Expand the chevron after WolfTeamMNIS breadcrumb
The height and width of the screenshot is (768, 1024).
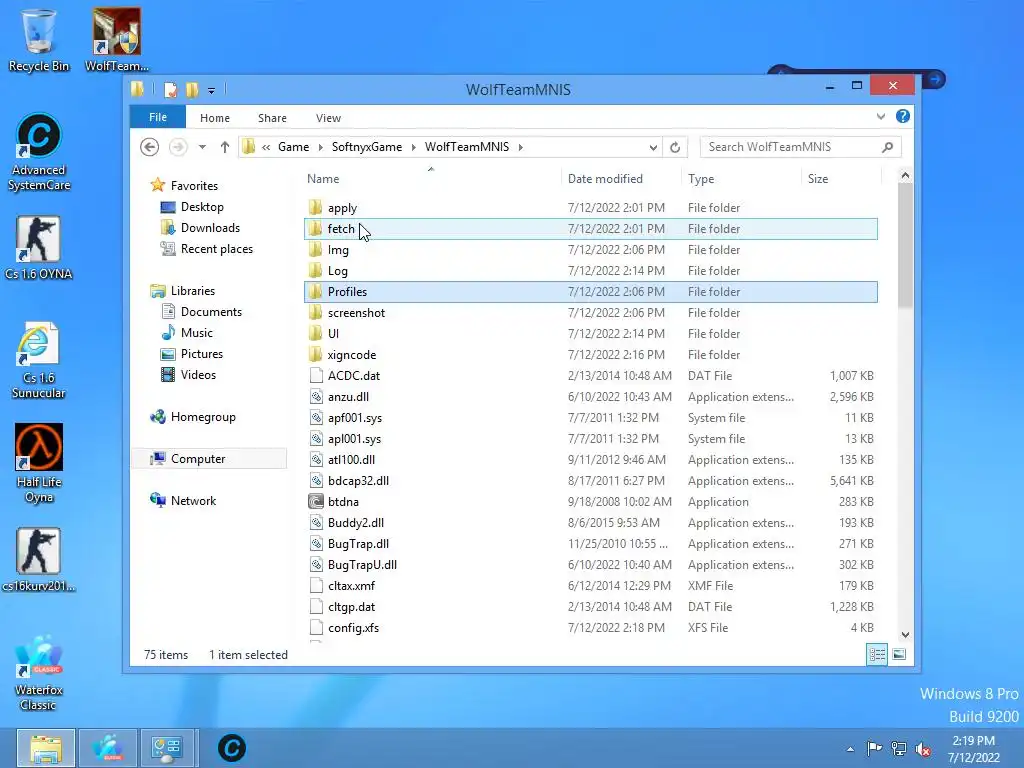520,147
